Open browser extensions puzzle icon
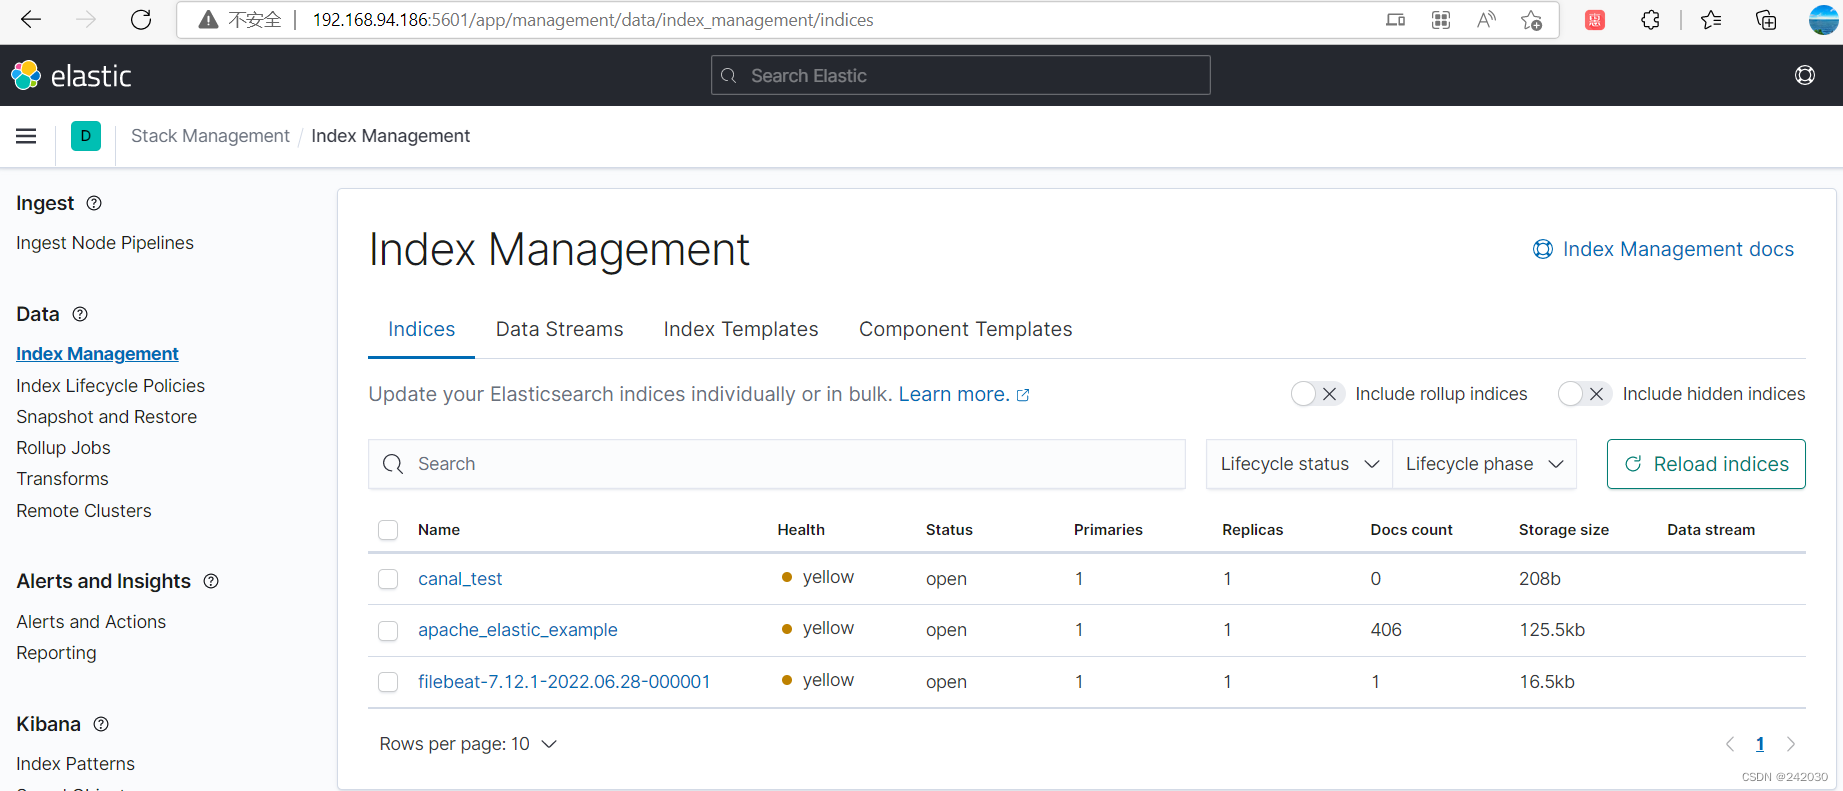Image resolution: width=1843 pixels, height=791 pixels. 1650,20
